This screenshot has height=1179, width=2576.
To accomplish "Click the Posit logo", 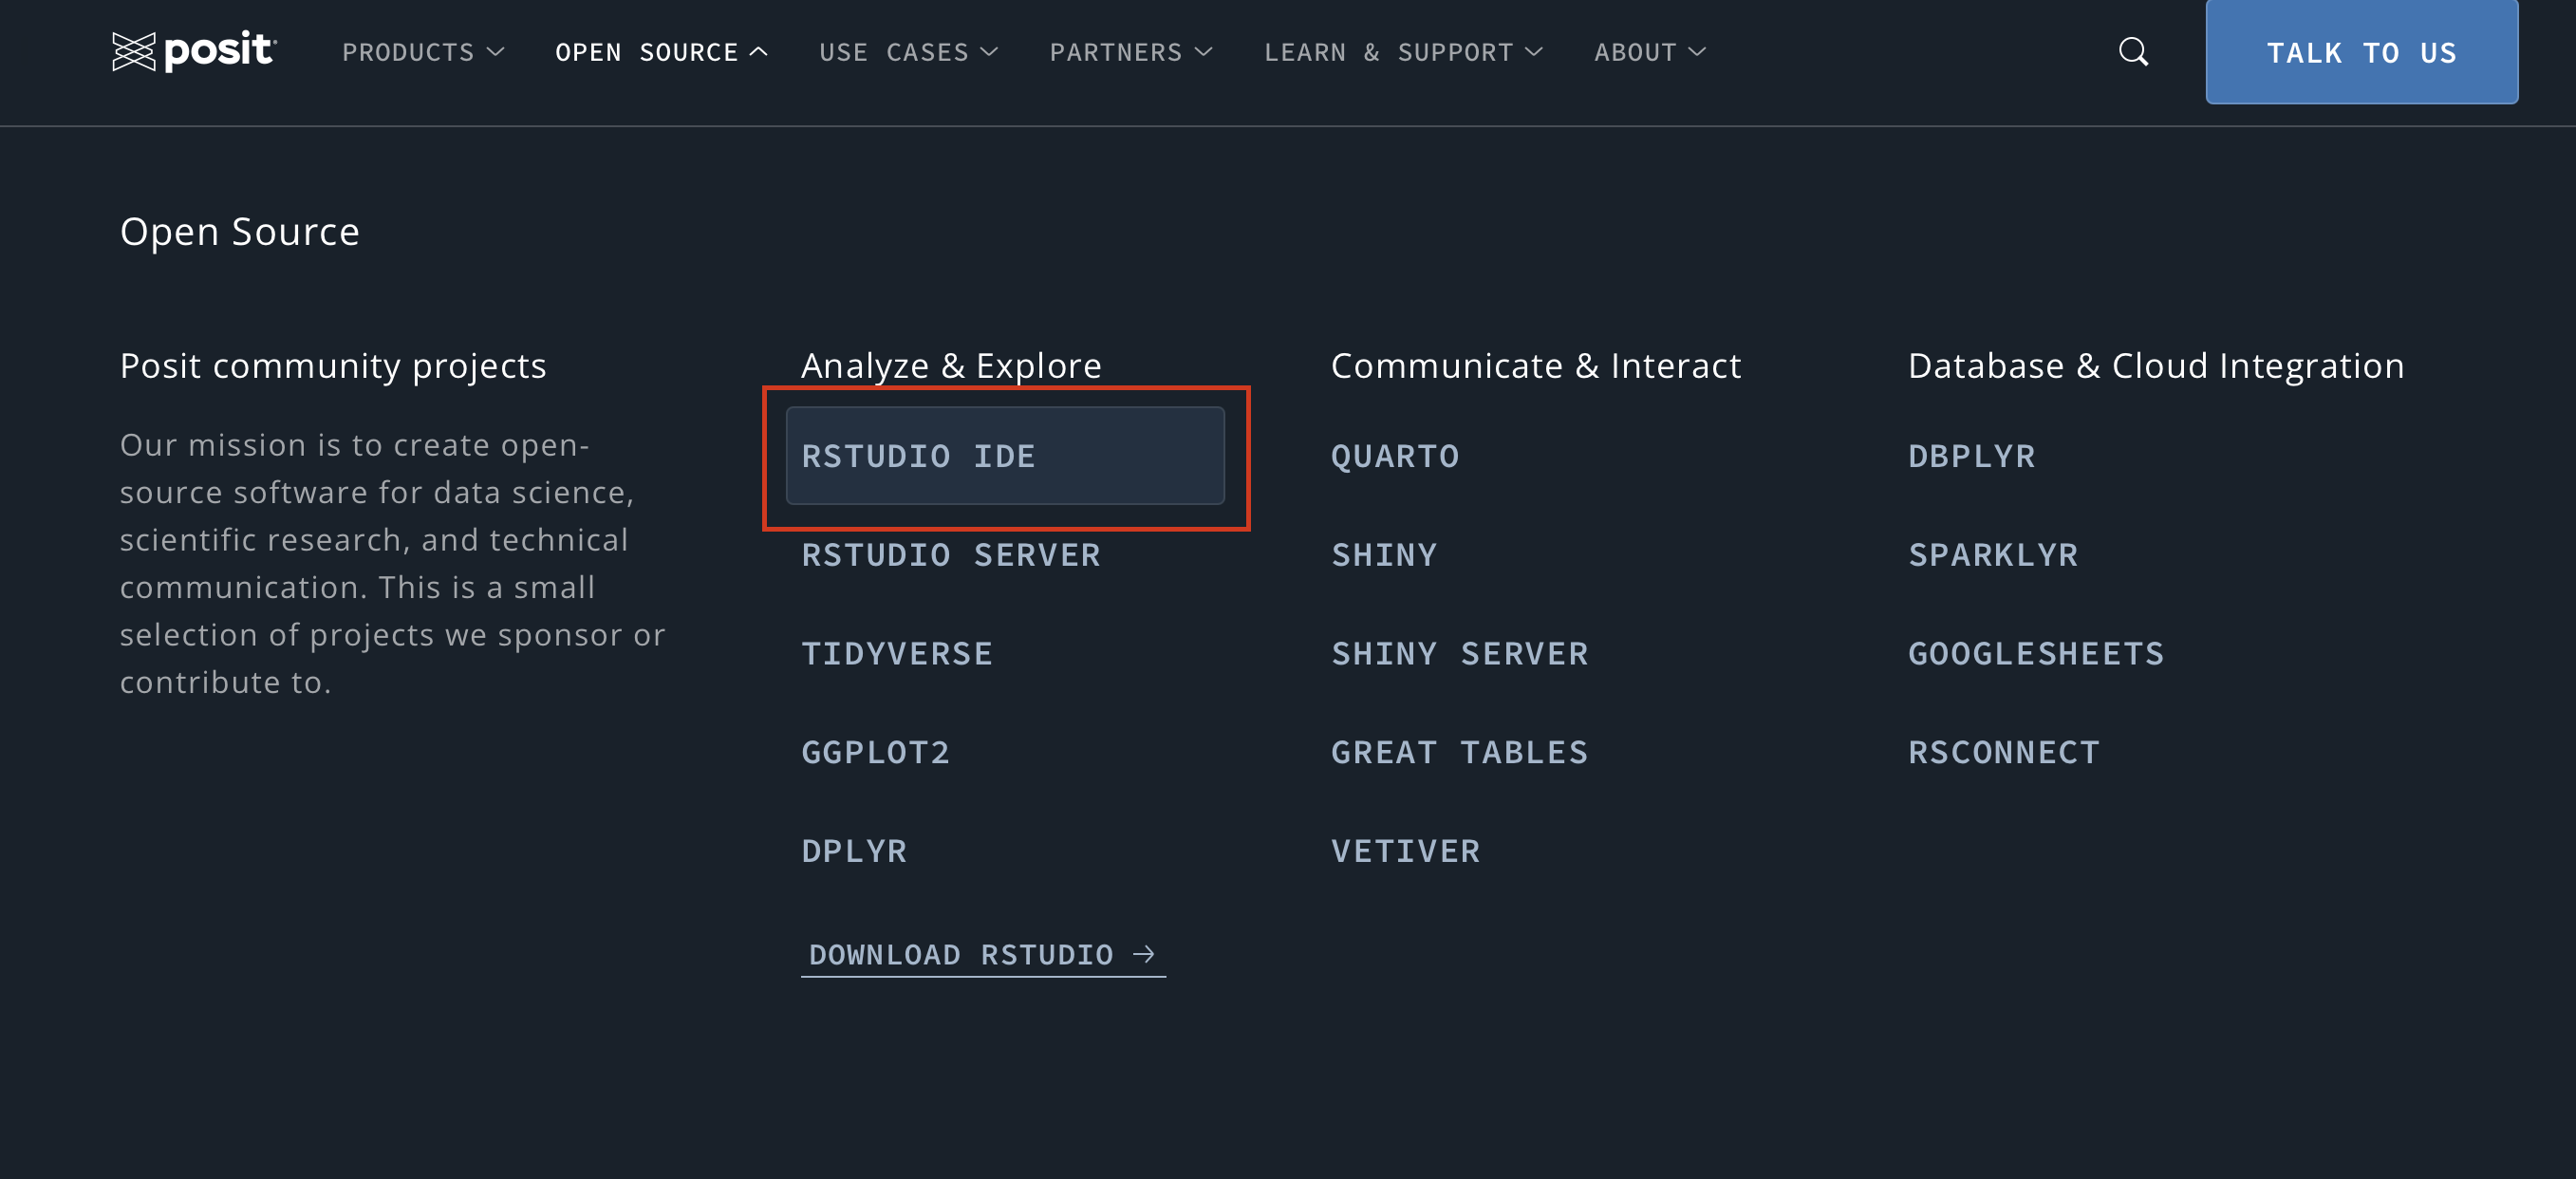I will [194, 51].
